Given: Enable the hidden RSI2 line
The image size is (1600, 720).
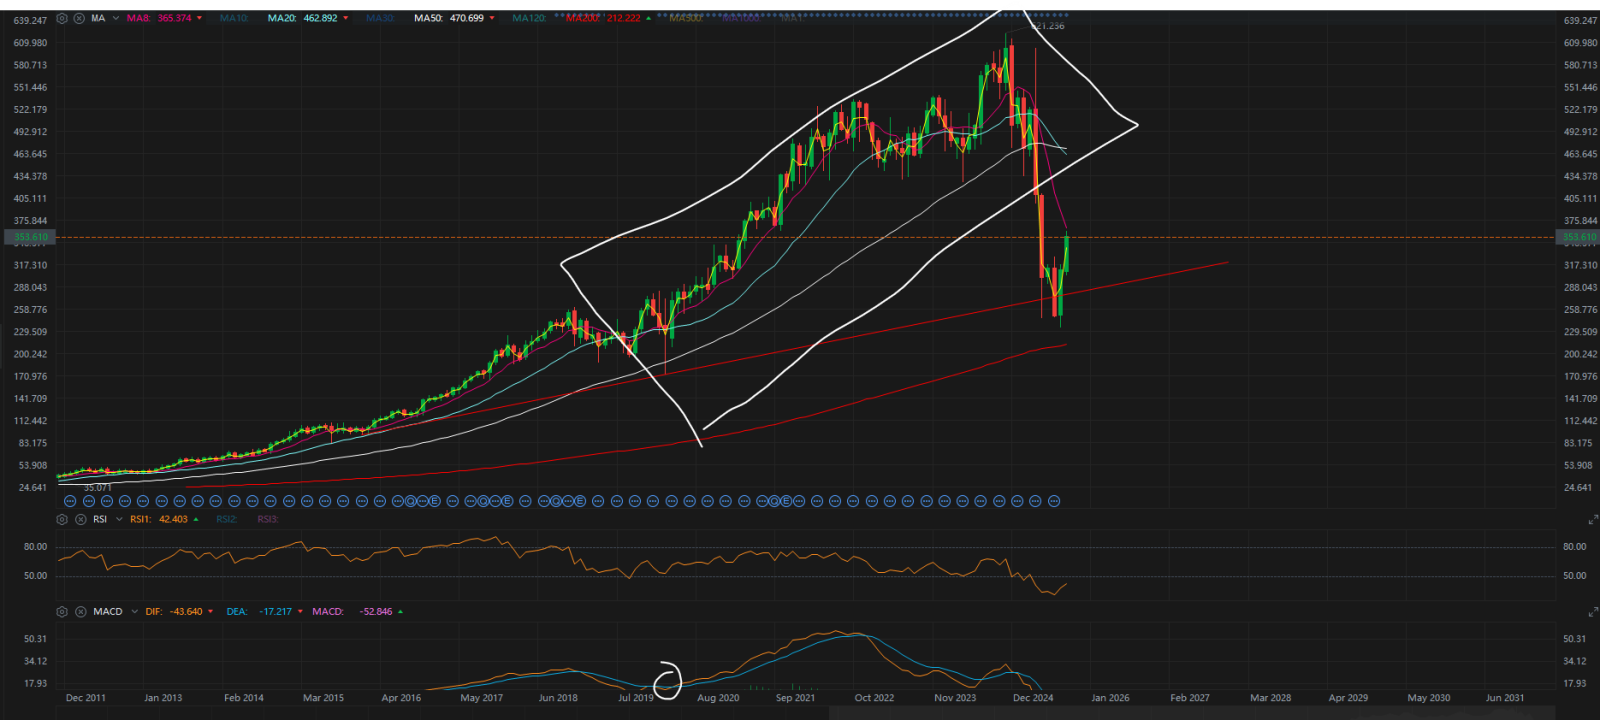Looking at the screenshot, I should (226, 519).
